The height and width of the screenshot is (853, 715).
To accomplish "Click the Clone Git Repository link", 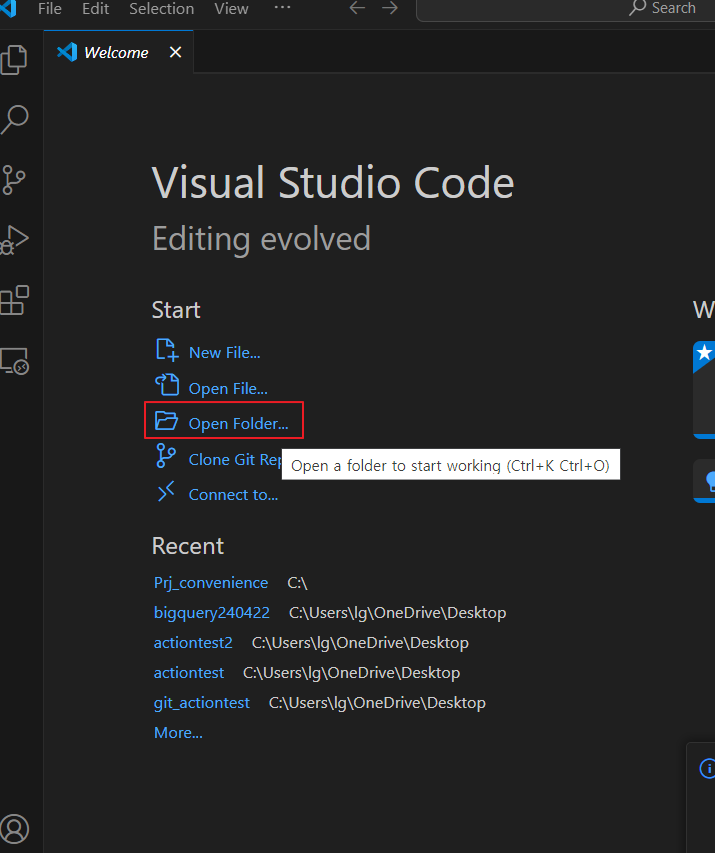I will (x=235, y=460).
